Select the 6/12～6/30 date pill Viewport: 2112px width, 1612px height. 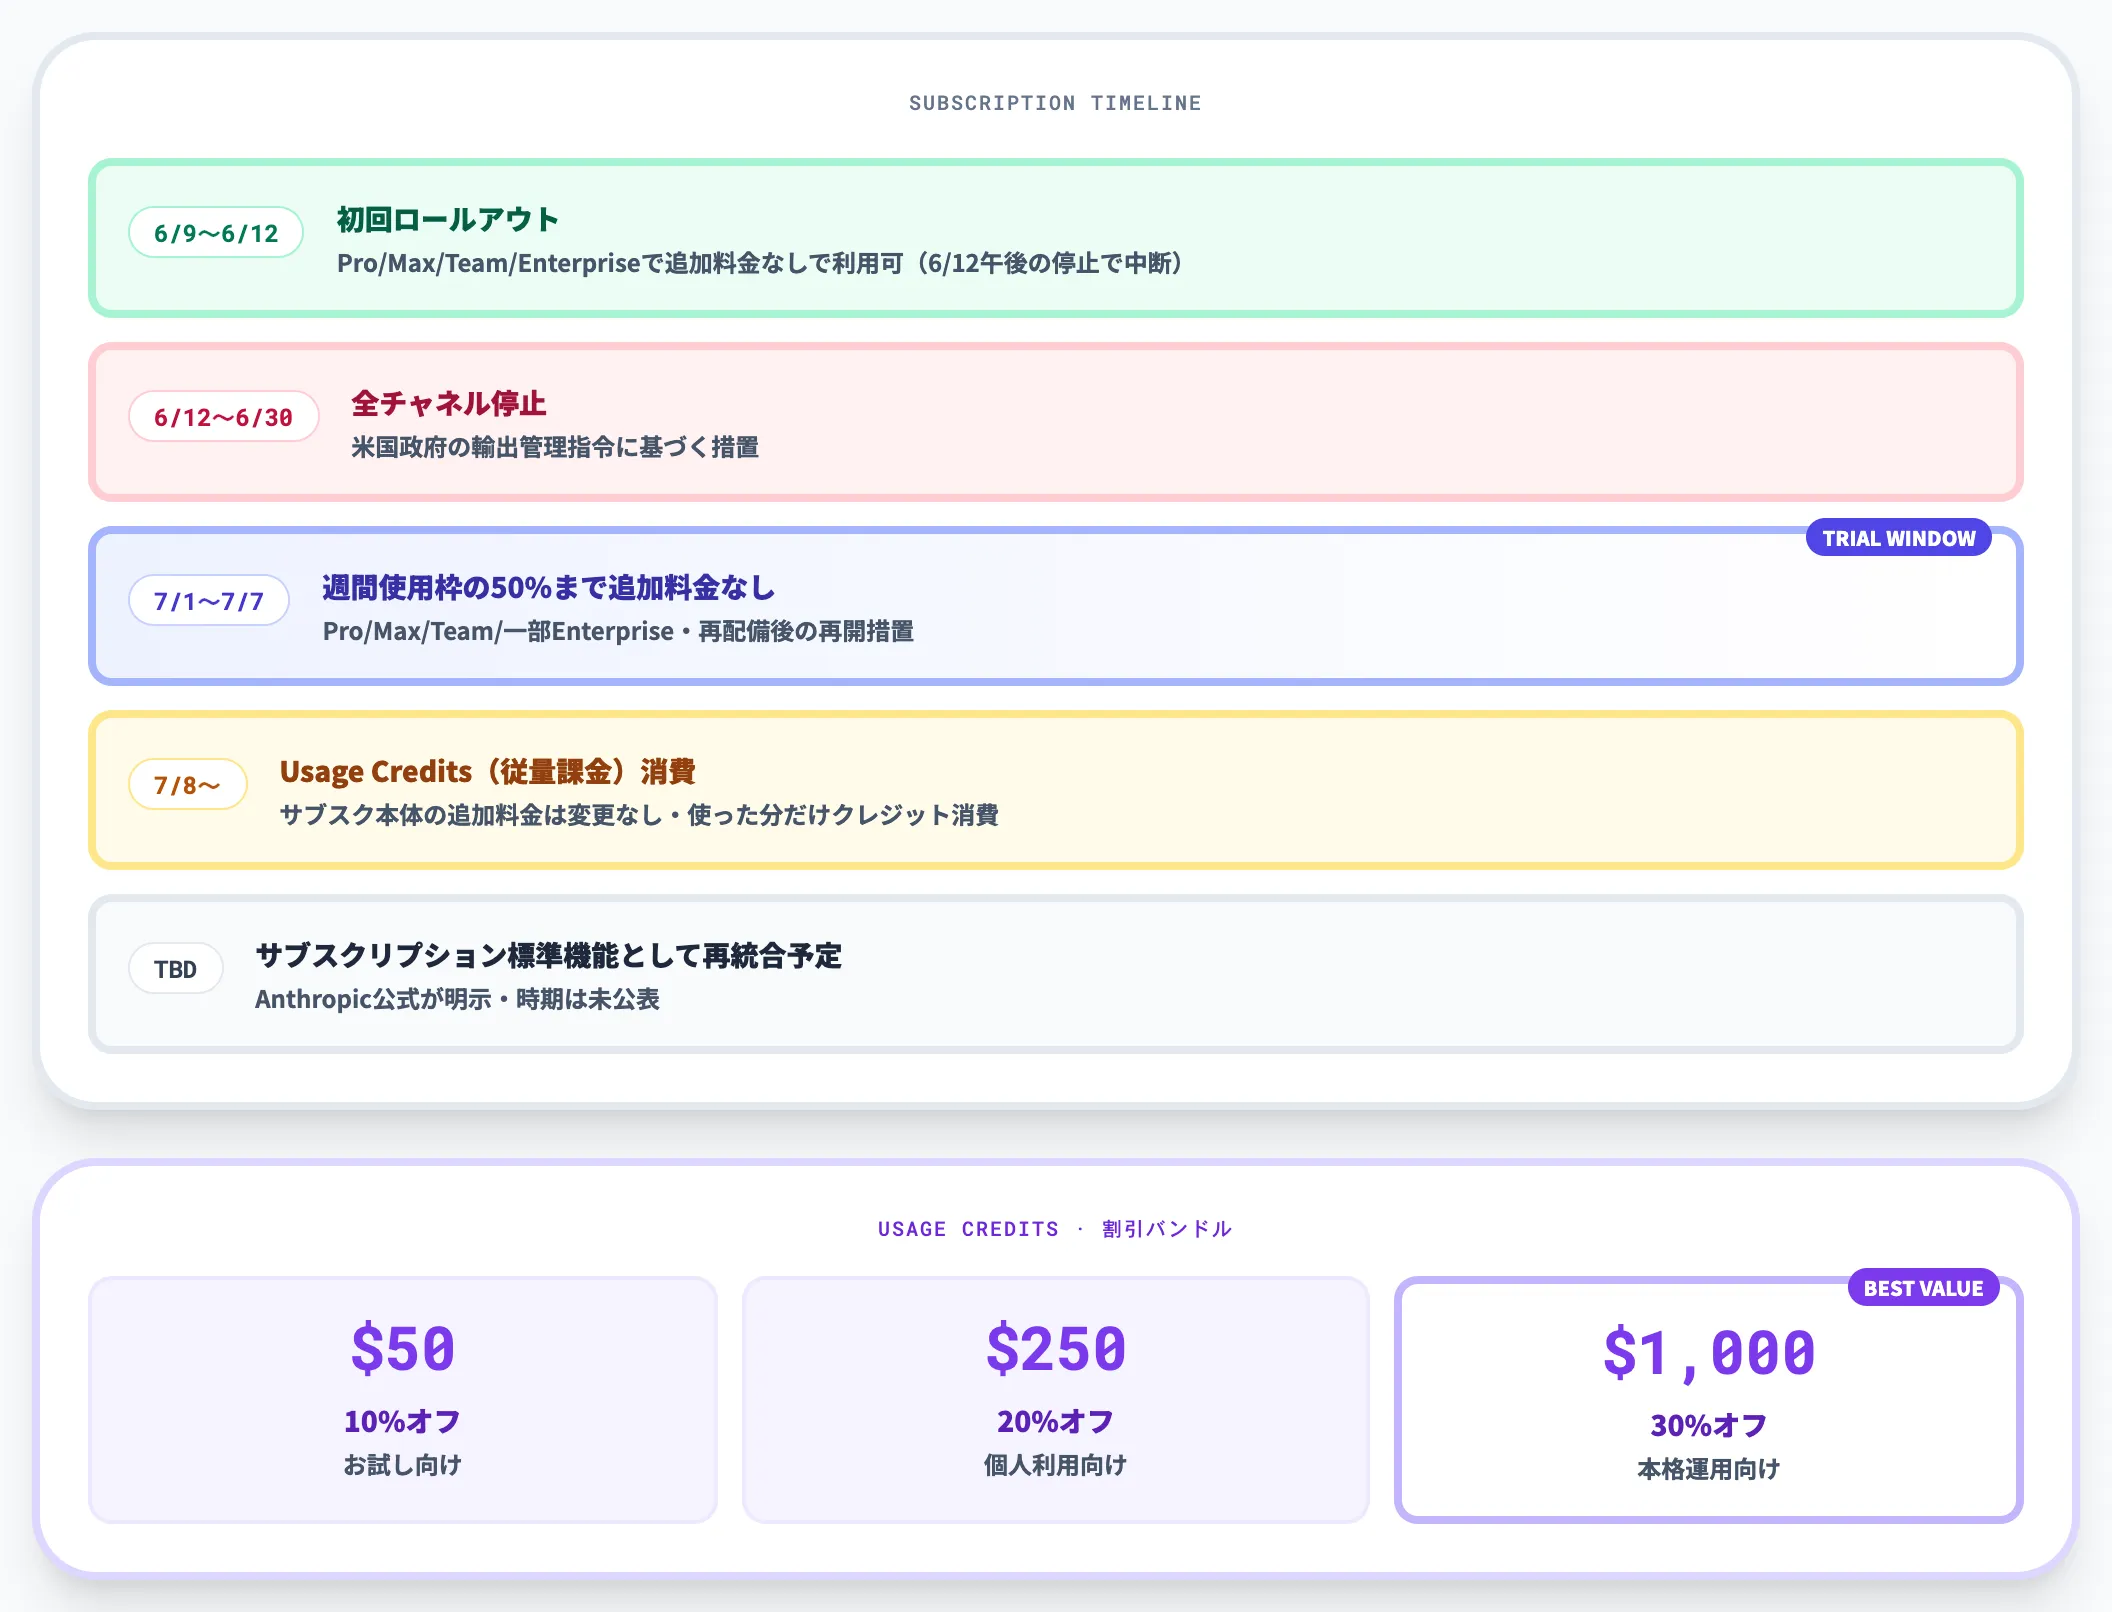click(223, 417)
